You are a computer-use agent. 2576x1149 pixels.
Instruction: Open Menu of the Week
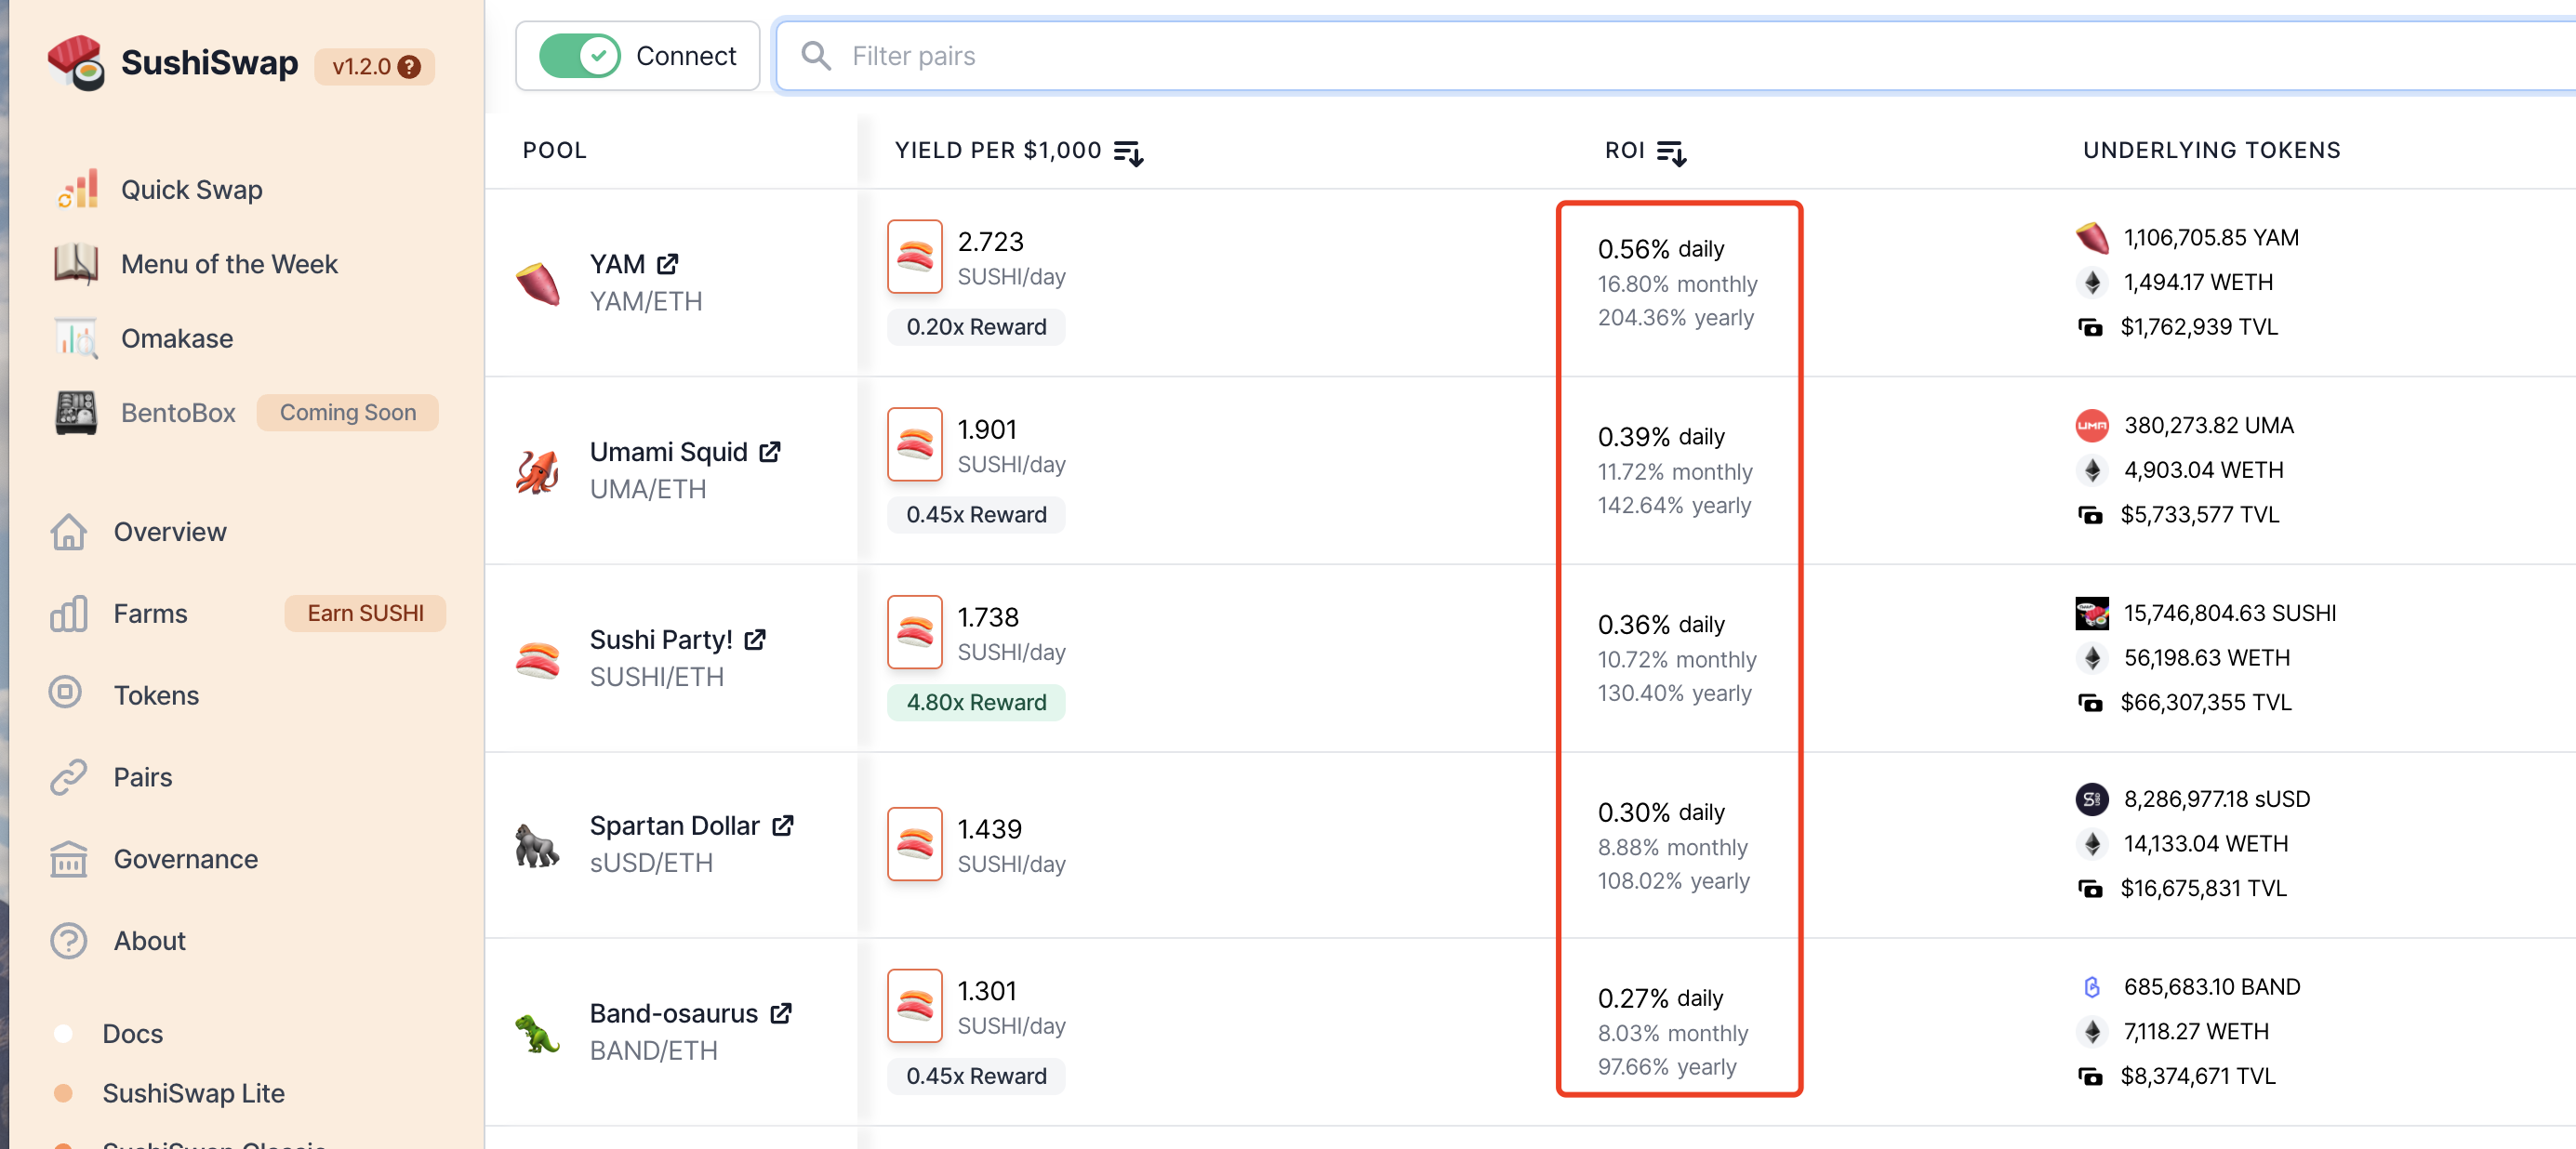(x=229, y=264)
